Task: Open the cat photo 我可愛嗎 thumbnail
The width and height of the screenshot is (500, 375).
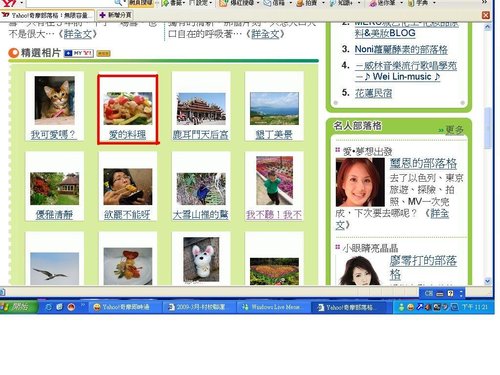Action: pos(55,100)
